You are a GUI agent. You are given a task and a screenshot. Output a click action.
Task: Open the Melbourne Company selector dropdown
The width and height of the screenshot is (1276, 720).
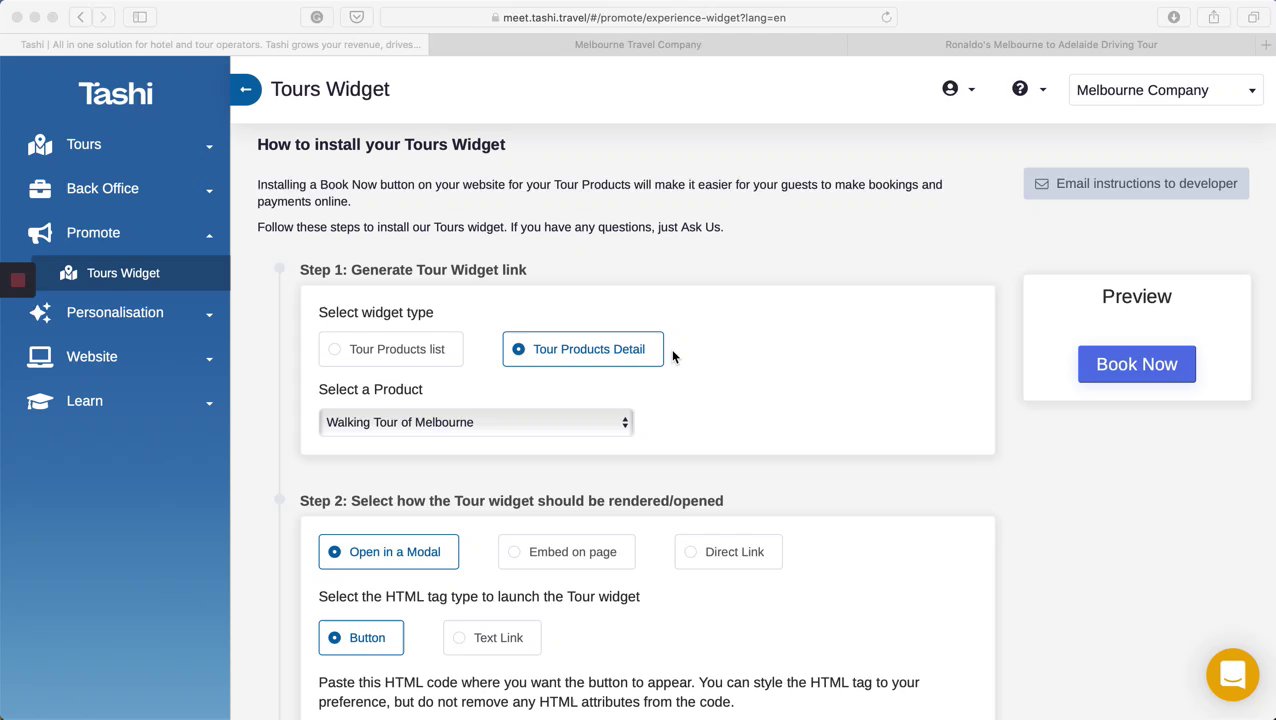(x=1166, y=90)
